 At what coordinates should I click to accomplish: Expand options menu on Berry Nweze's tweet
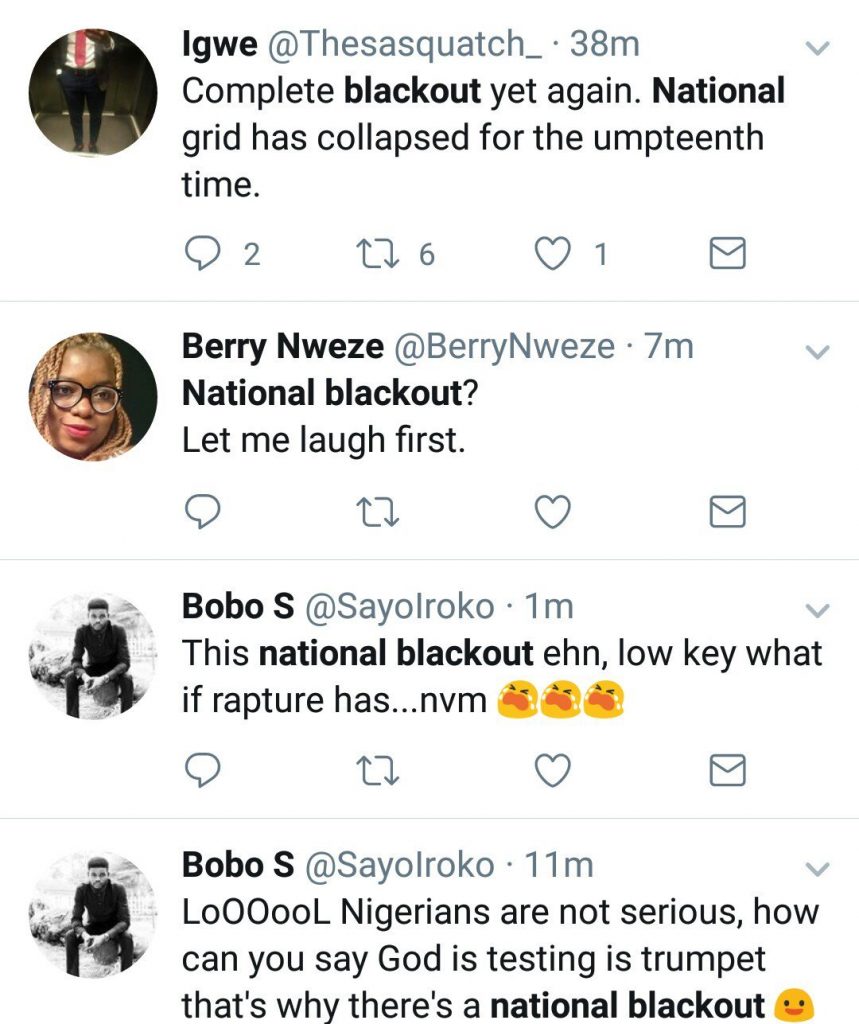(818, 351)
